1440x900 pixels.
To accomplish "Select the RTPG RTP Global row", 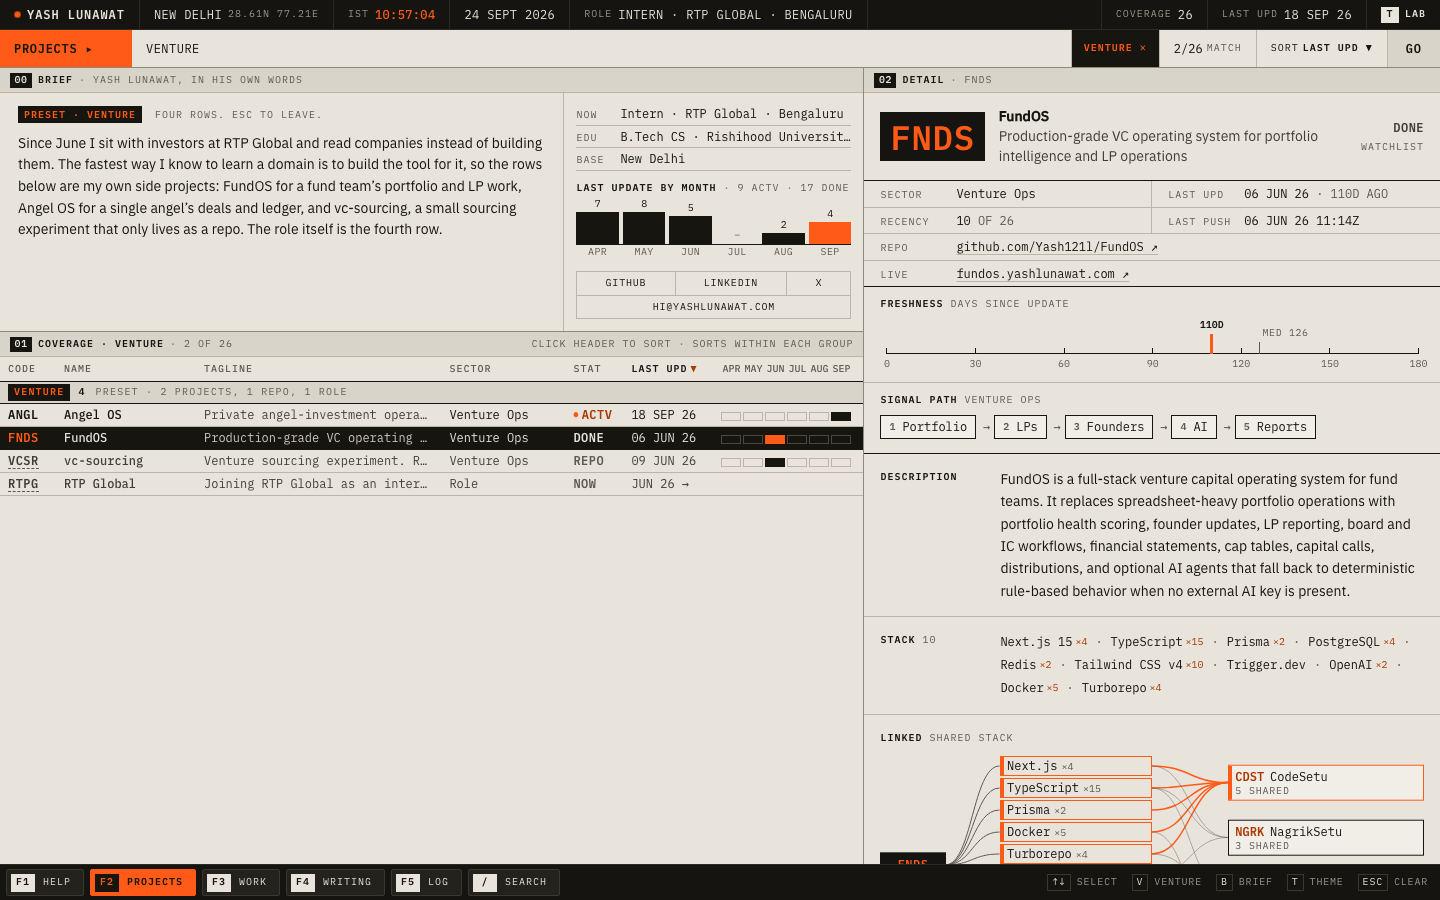I will click(x=431, y=484).
